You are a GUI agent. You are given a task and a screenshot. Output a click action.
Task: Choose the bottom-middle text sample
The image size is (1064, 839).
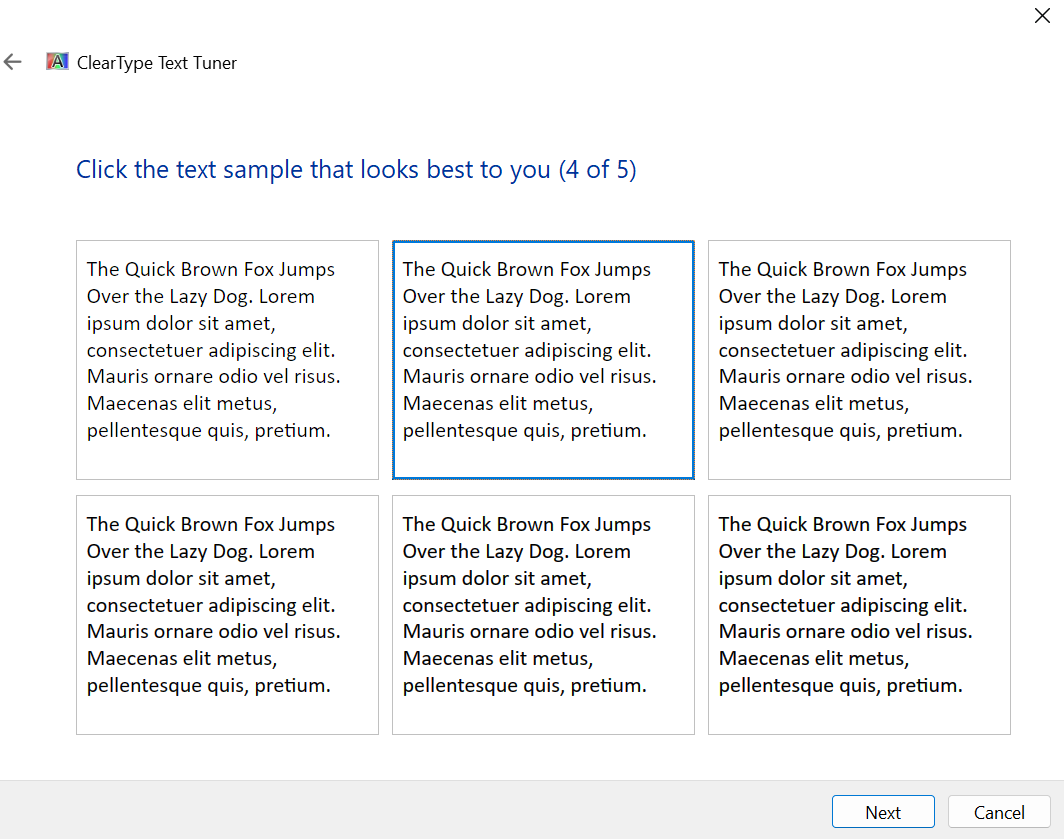point(543,614)
